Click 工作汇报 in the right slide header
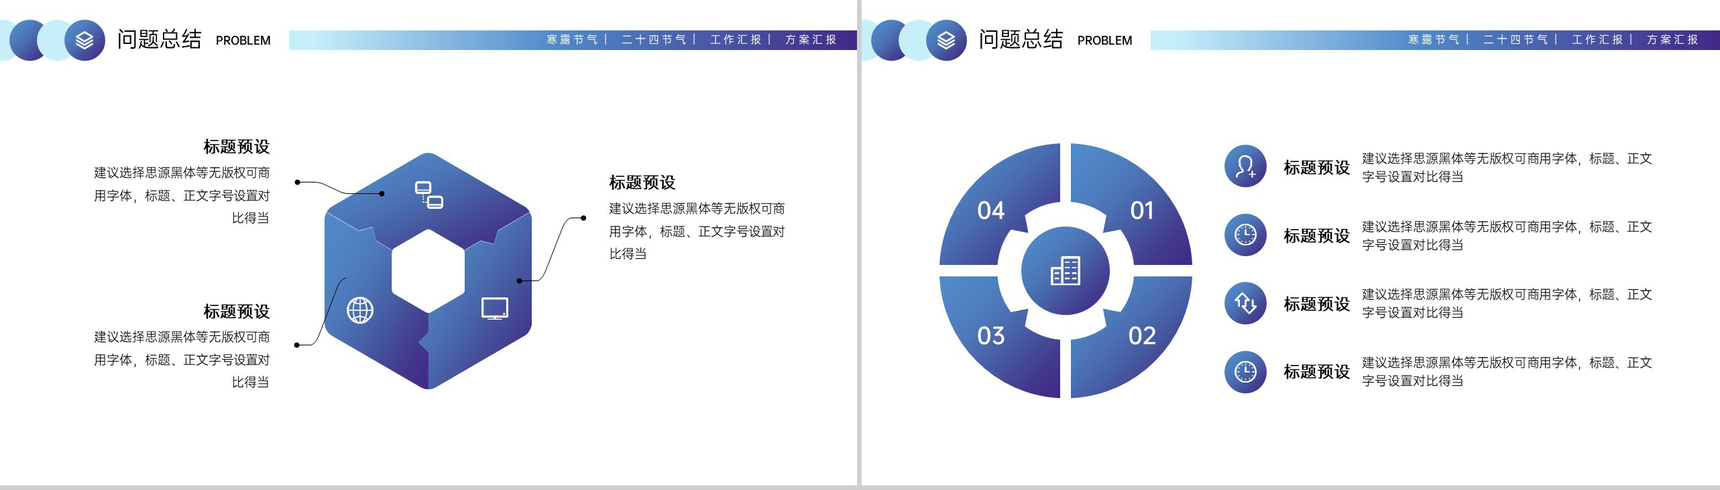The height and width of the screenshot is (490, 1720). 1598,40
